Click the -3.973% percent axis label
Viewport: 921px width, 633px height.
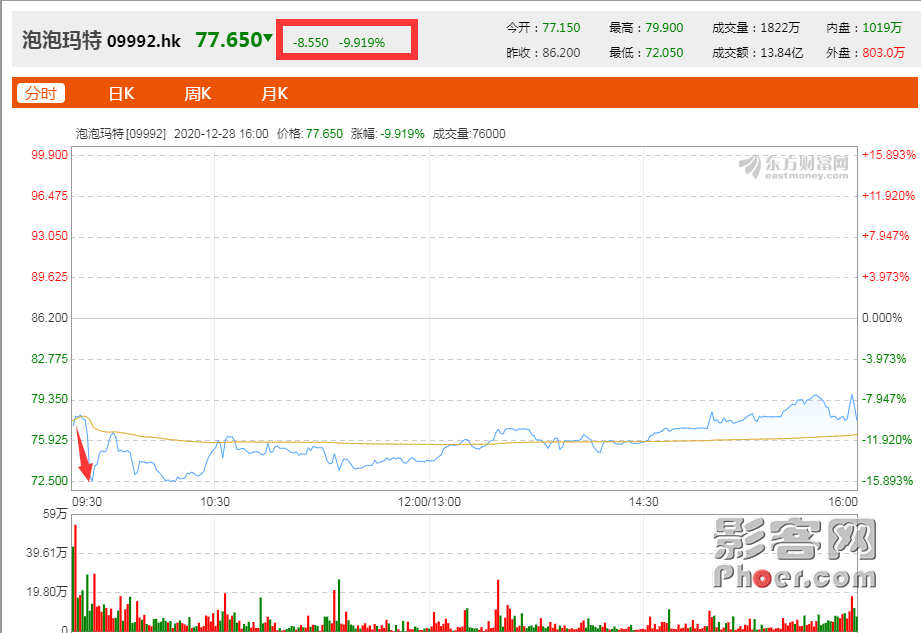tap(884, 359)
